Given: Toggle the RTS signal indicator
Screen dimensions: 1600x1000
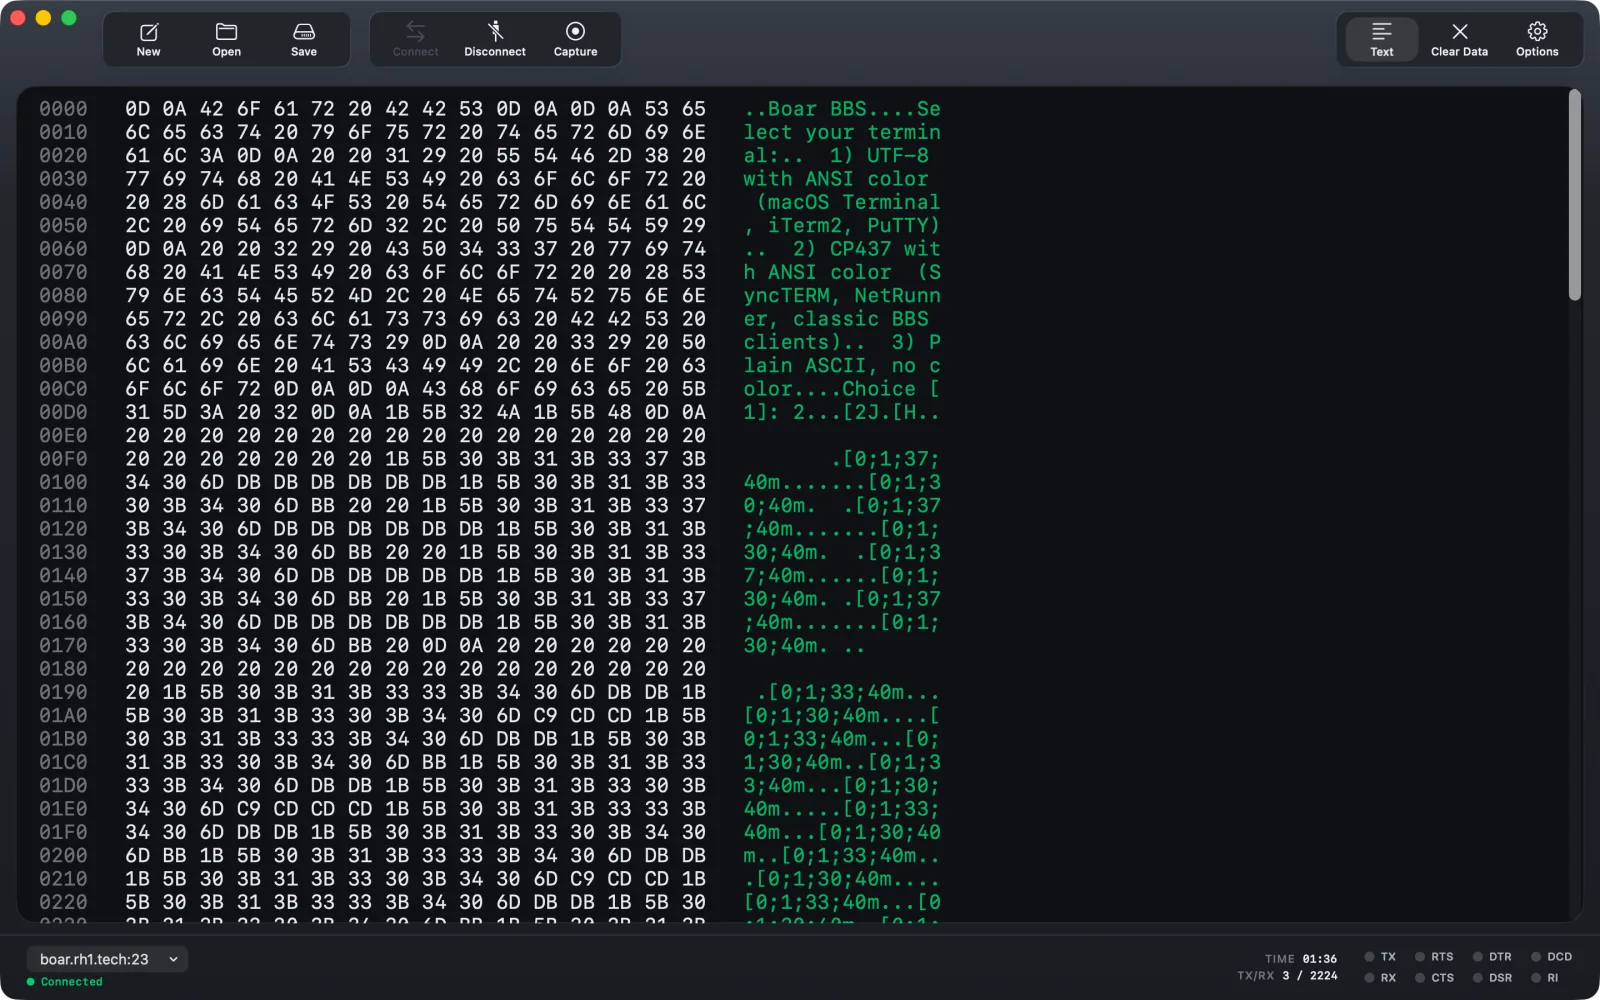Looking at the screenshot, I should (1434, 957).
